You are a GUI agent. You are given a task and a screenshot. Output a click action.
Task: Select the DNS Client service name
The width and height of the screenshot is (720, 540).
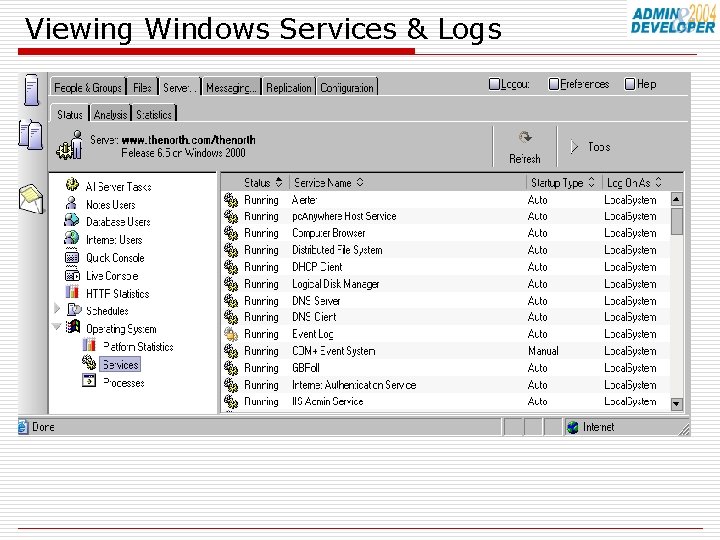(x=314, y=317)
